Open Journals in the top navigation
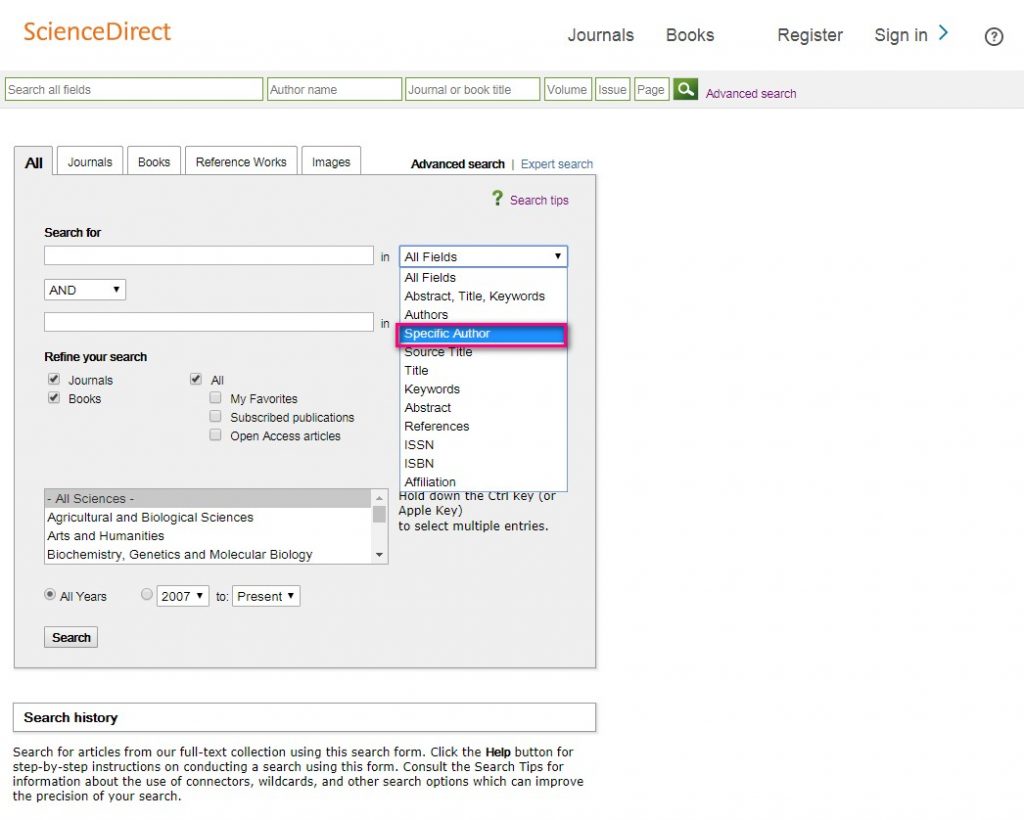Screen dimensions: 1024x820 coord(601,35)
